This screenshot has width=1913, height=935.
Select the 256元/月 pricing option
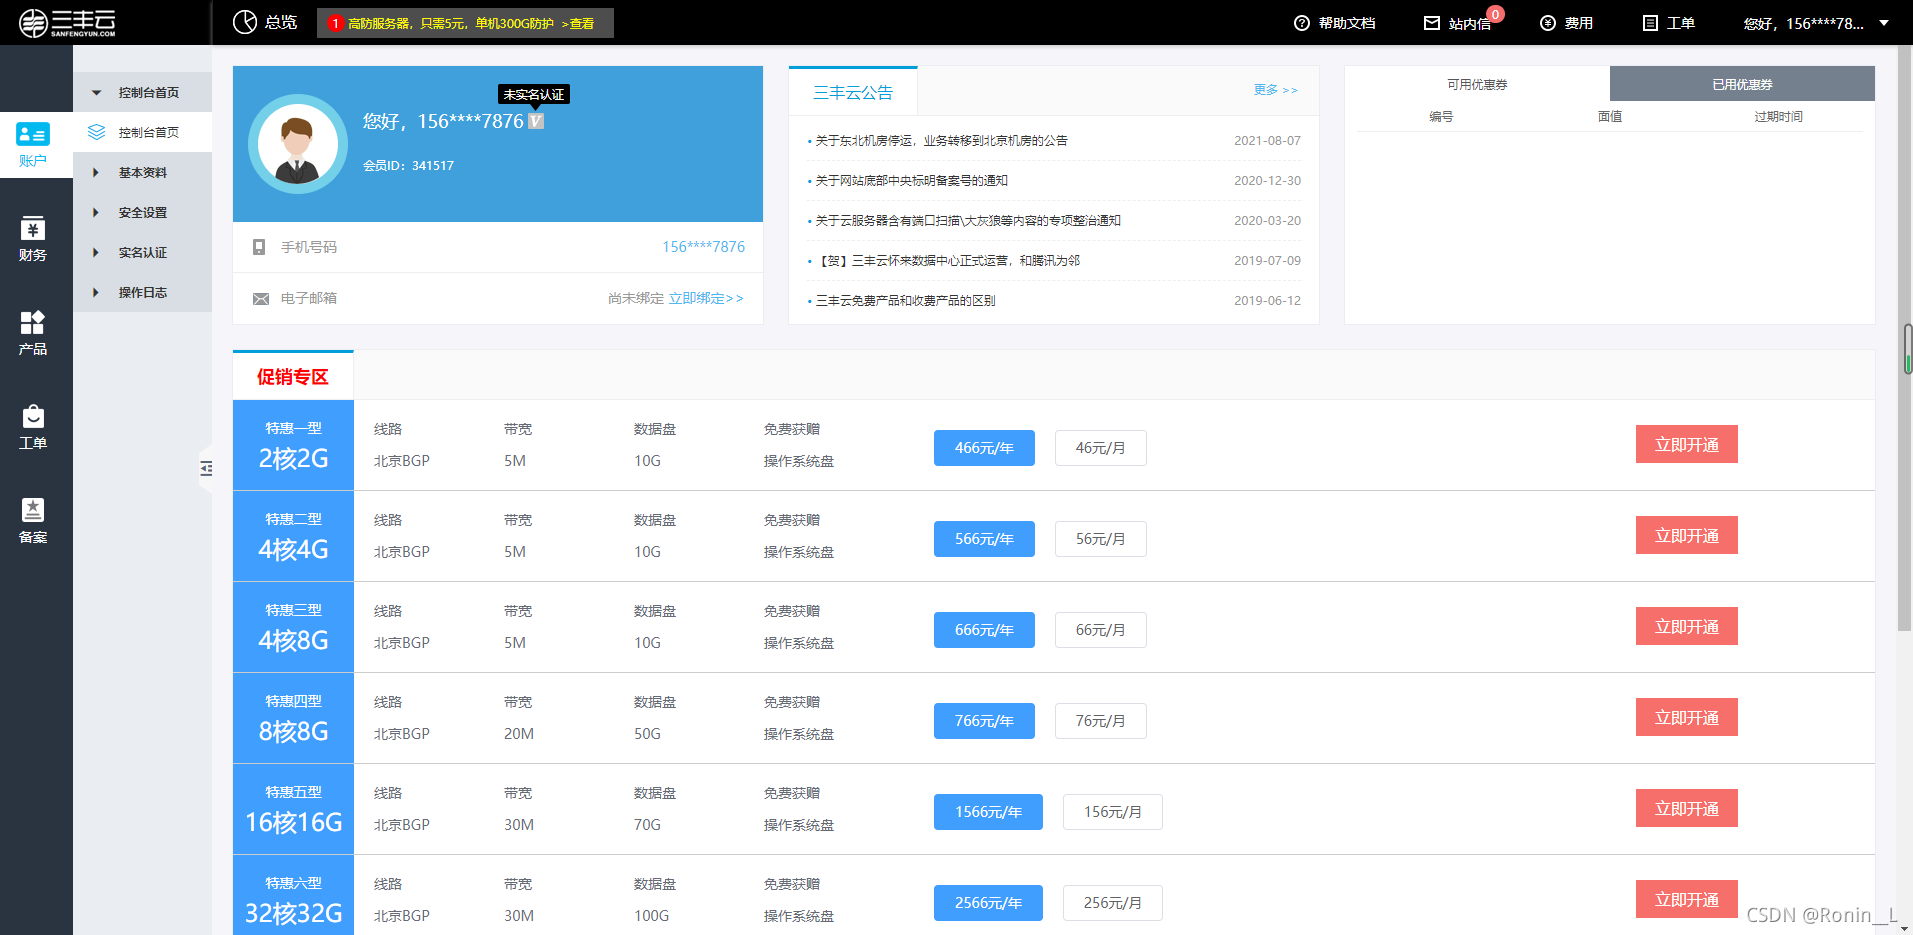pos(1112,903)
